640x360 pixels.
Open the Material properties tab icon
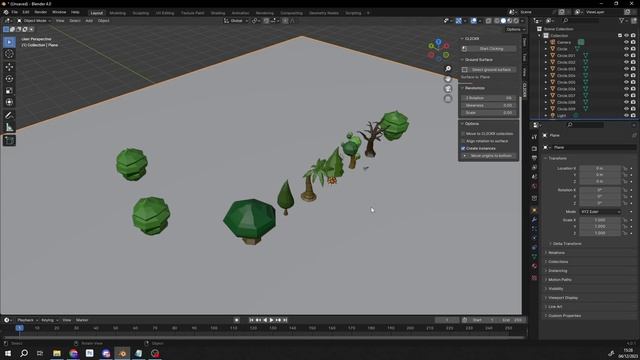pyautogui.click(x=534, y=266)
